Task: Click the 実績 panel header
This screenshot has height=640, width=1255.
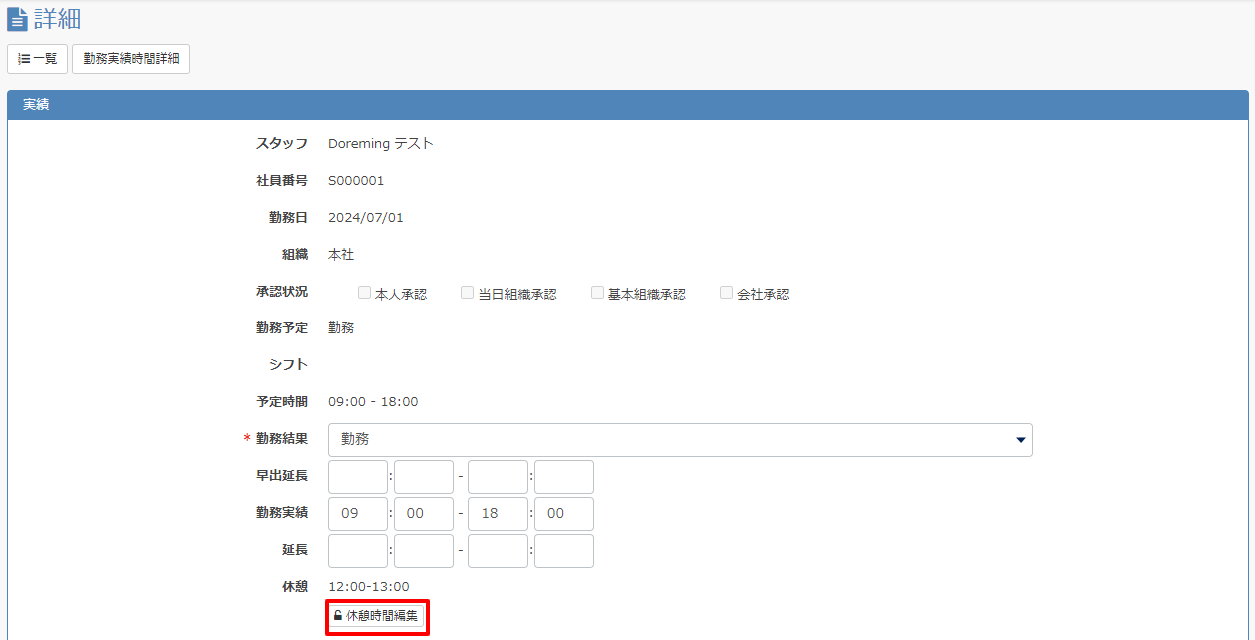Action: [x=627, y=104]
